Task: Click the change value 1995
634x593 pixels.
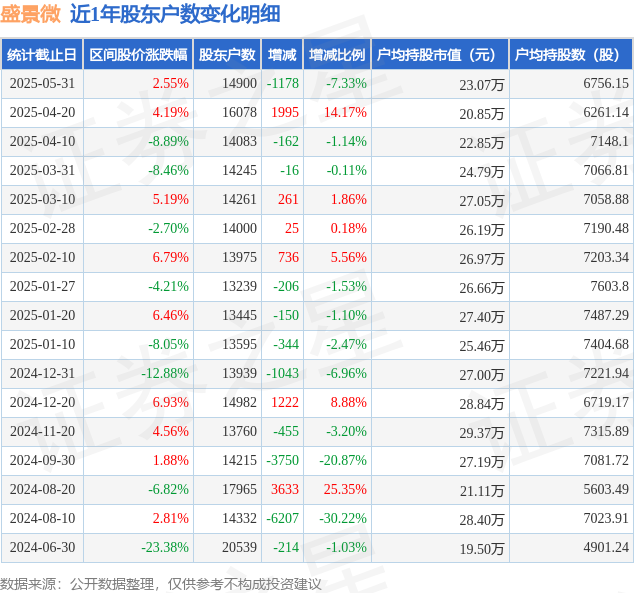Action: point(285,112)
